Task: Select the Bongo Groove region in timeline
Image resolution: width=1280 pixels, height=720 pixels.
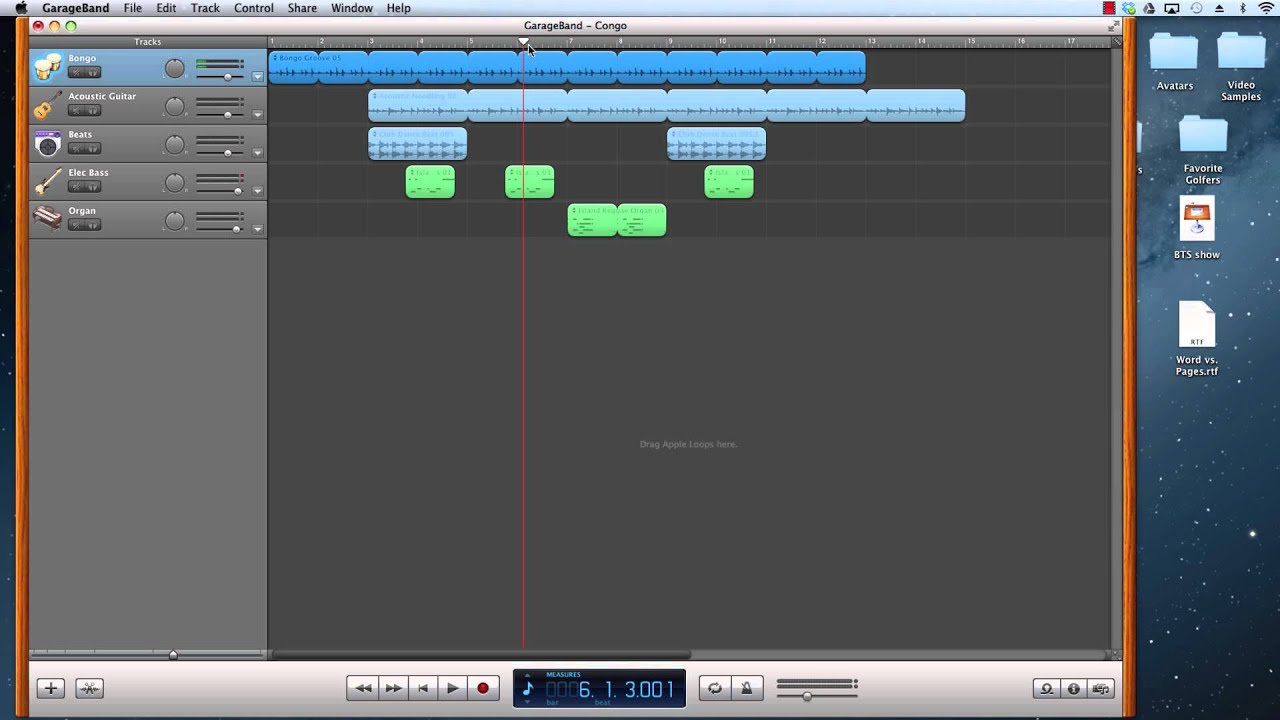Action: click(567, 67)
